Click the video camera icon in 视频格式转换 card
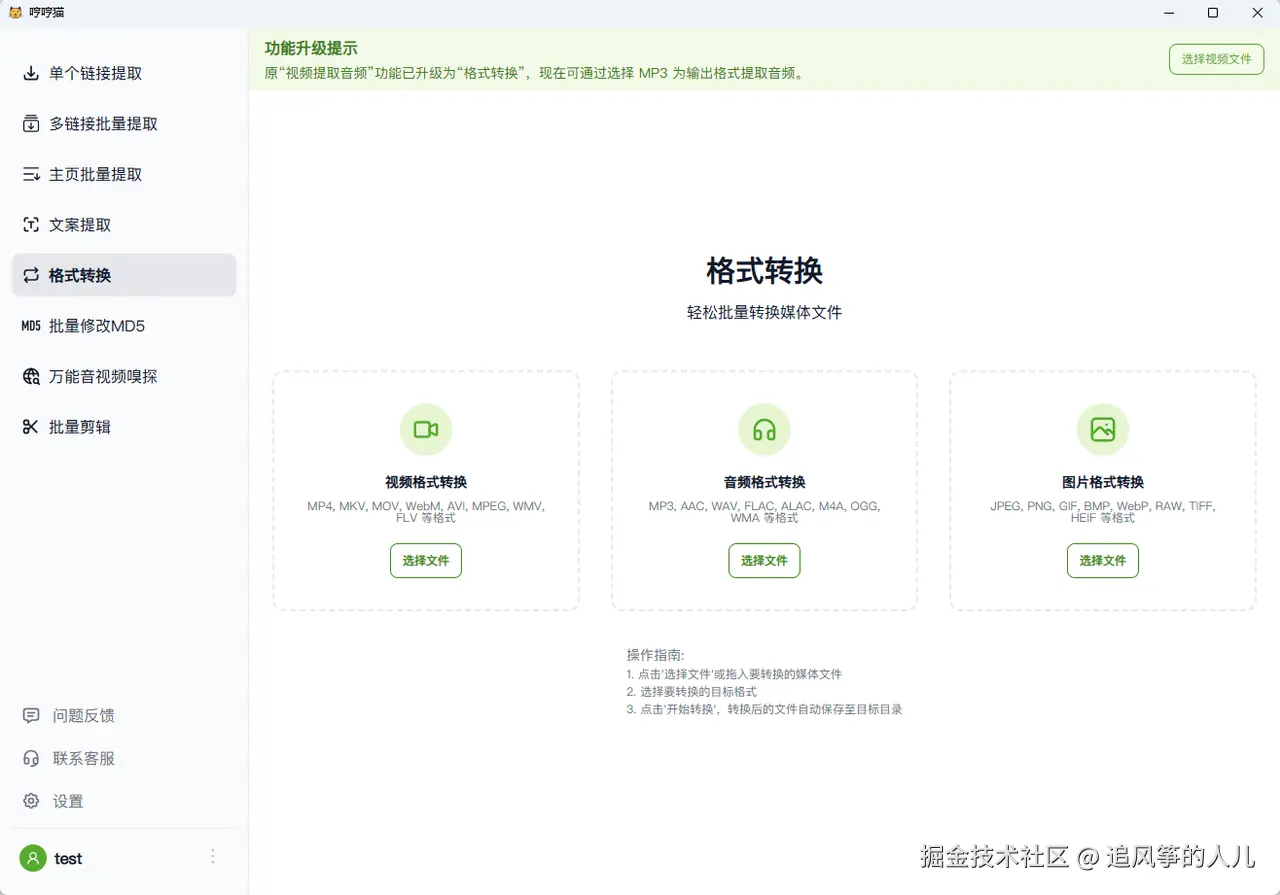 point(426,430)
